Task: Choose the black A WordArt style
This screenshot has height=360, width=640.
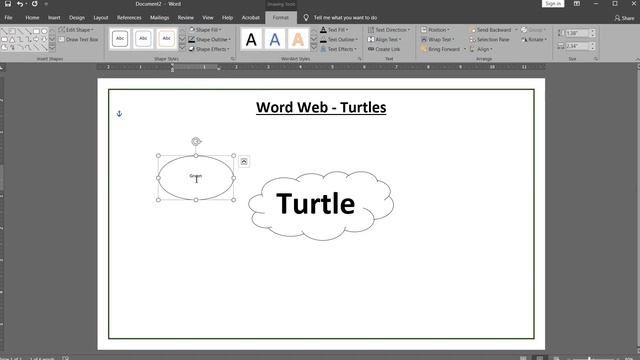Action: [x=251, y=40]
